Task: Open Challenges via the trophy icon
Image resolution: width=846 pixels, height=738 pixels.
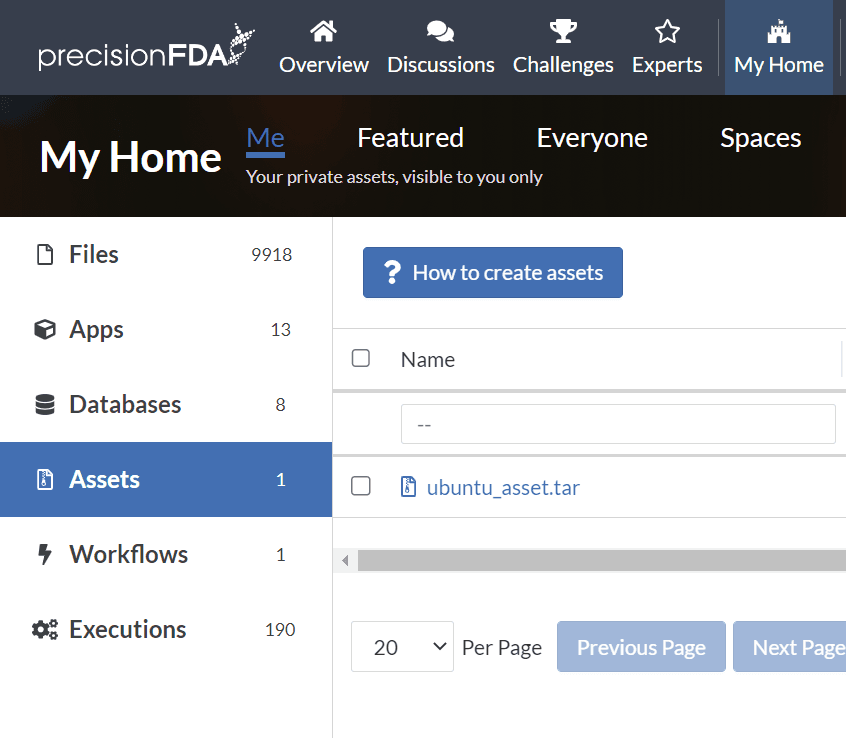Action: click(563, 32)
